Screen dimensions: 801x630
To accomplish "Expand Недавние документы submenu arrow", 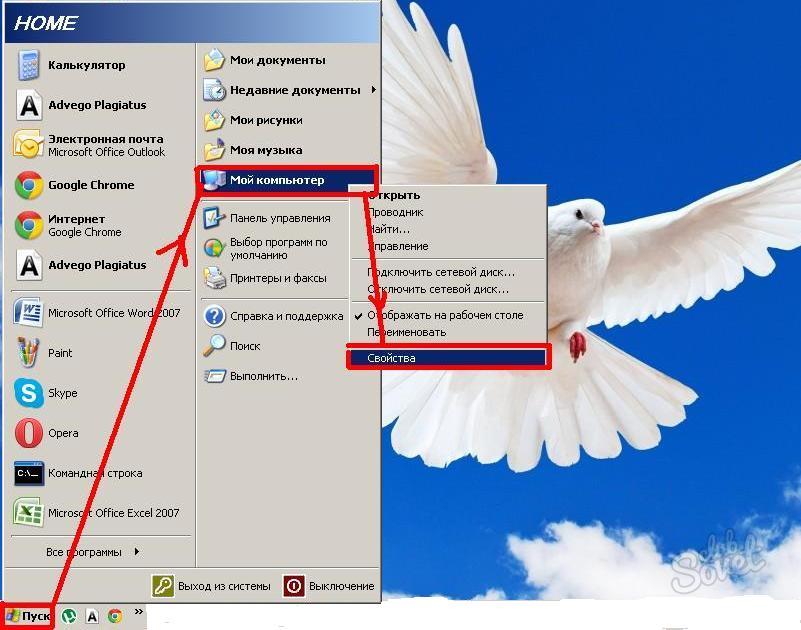I will pyautogui.click(x=374, y=90).
